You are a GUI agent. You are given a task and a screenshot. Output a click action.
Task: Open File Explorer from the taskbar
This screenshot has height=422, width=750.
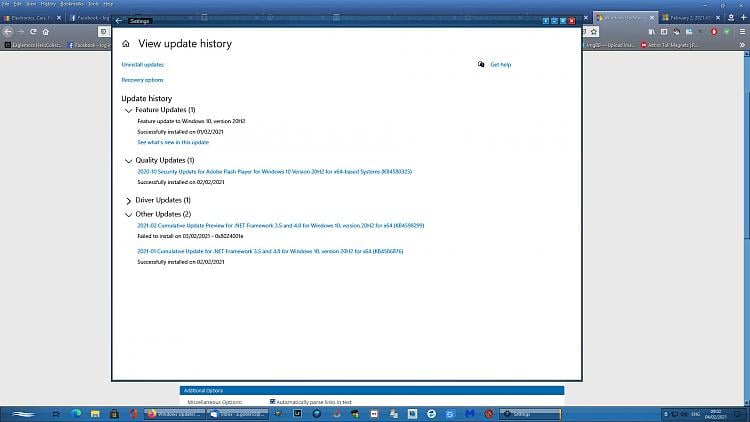(x=95, y=414)
